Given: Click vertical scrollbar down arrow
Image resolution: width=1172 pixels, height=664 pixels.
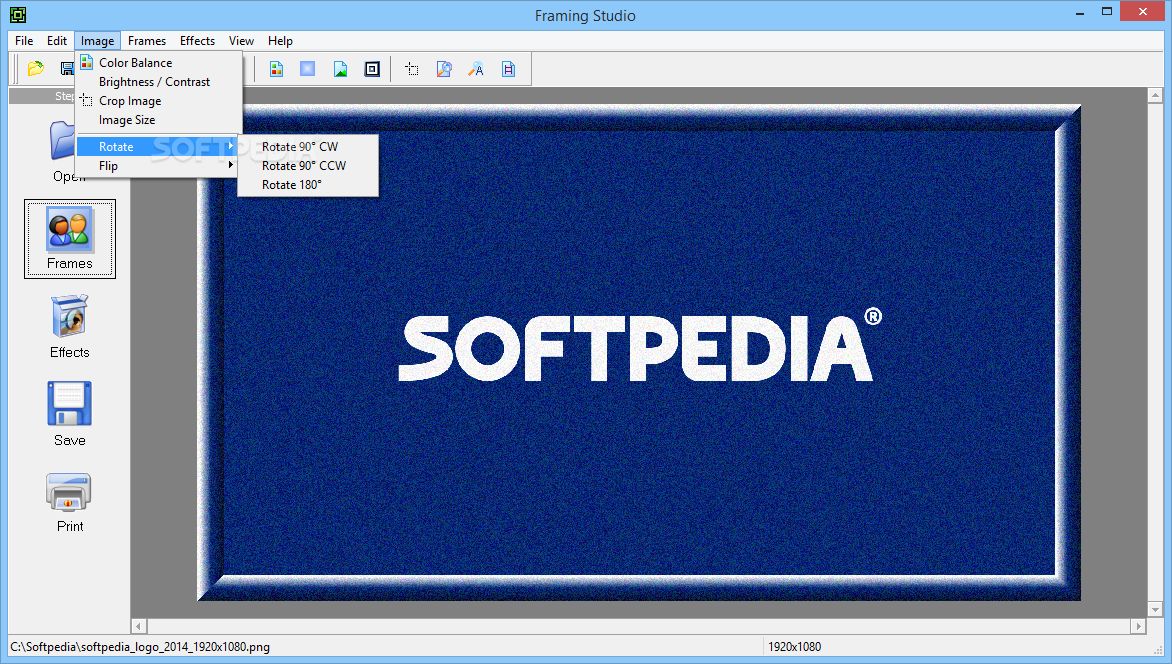Looking at the screenshot, I should click(1155, 610).
